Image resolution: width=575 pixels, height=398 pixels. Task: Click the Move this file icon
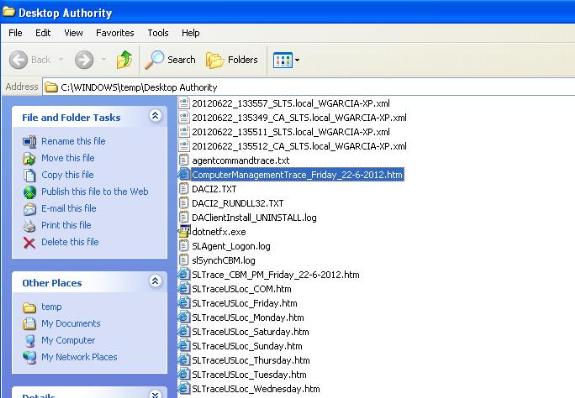point(29,158)
